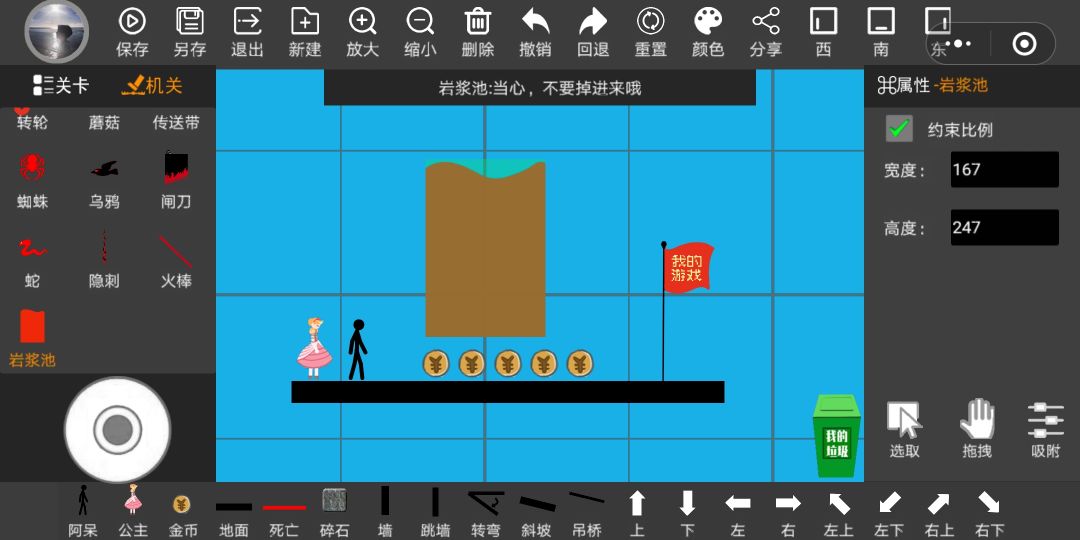The height and width of the screenshot is (540, 1080).
Task: Select the princess character on canvas
Action: (314, 348)
